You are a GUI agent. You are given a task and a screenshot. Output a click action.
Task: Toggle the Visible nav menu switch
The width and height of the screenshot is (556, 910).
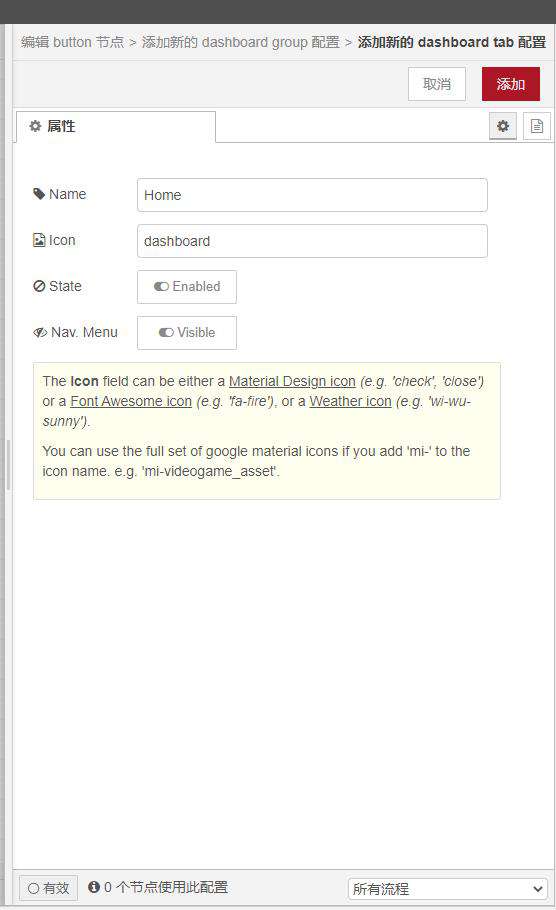click(187, 333)
